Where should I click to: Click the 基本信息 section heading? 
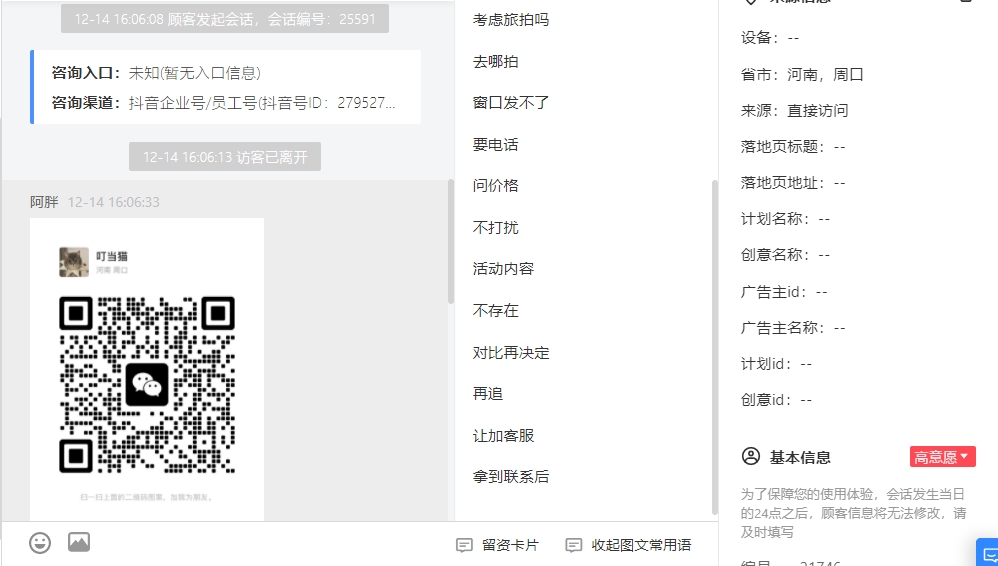(800, 457)
